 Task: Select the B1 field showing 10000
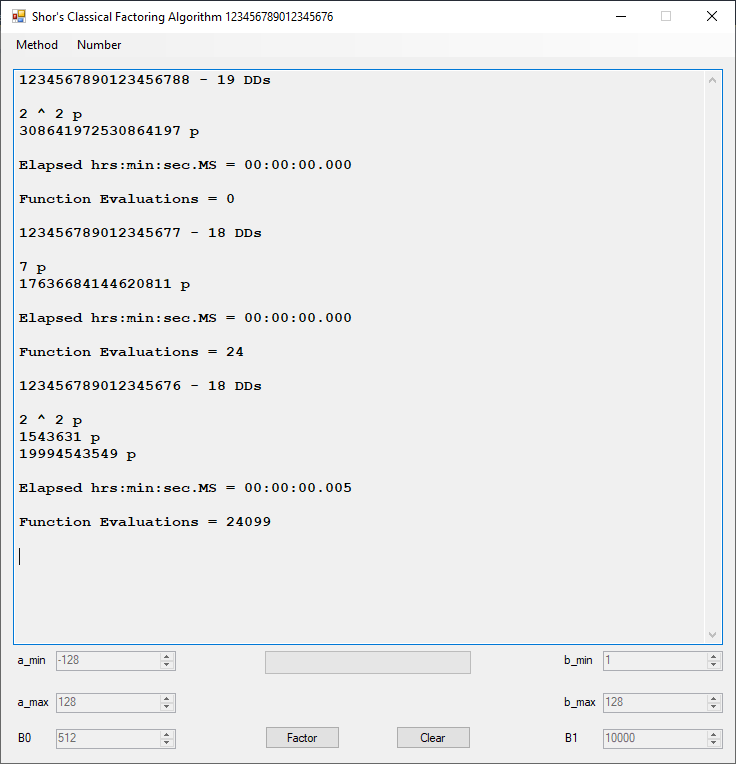click(654, 738)
